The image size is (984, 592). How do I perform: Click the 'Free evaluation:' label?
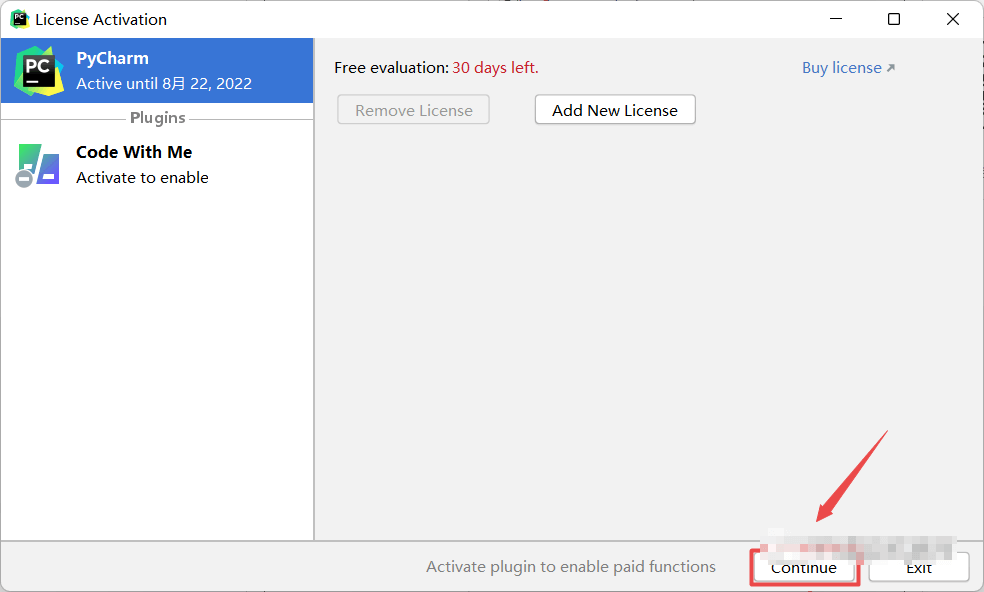pos(391,68)
